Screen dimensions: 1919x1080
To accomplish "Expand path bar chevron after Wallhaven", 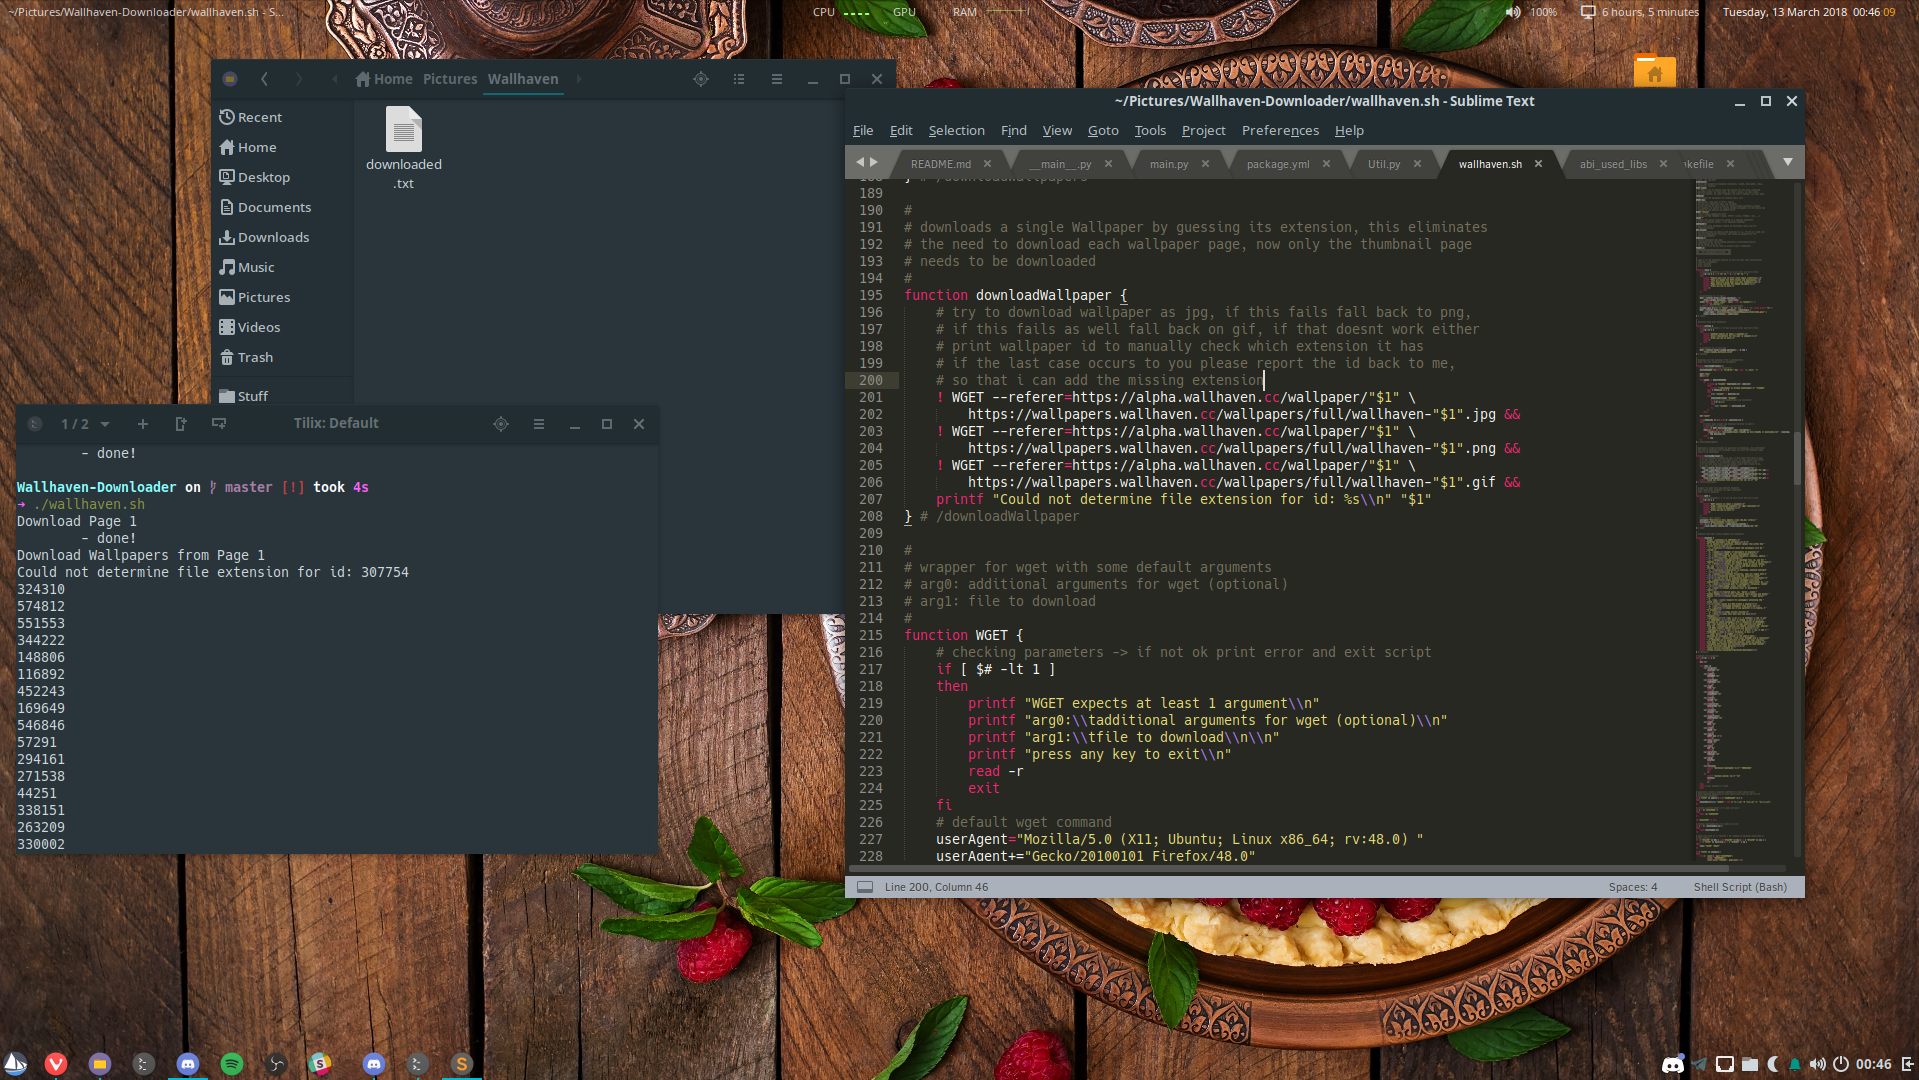I will [578, 79].
